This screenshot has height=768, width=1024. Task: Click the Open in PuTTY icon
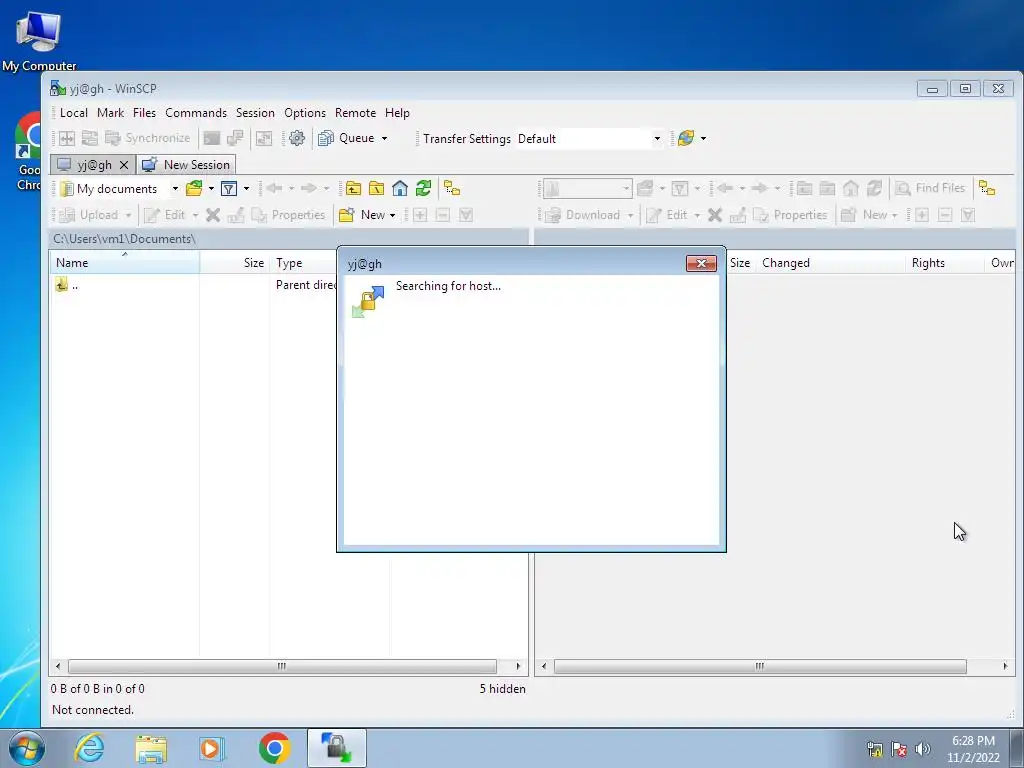[x=235, y=138]
